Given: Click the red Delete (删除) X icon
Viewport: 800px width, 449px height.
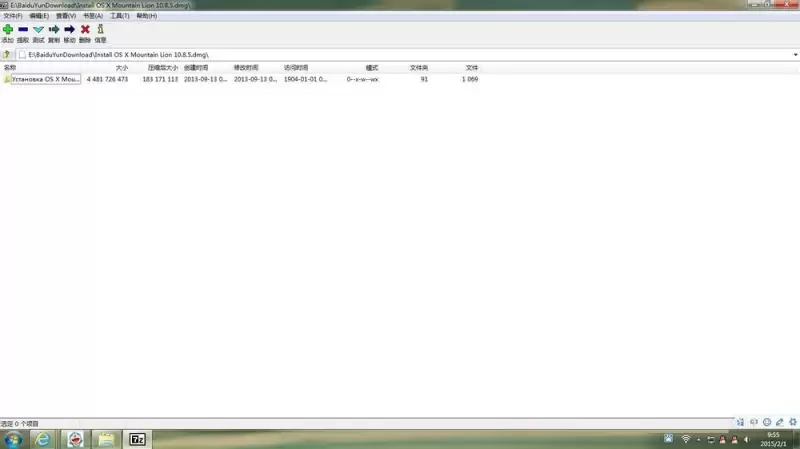Looking at the screenshot, I should 85,30.
